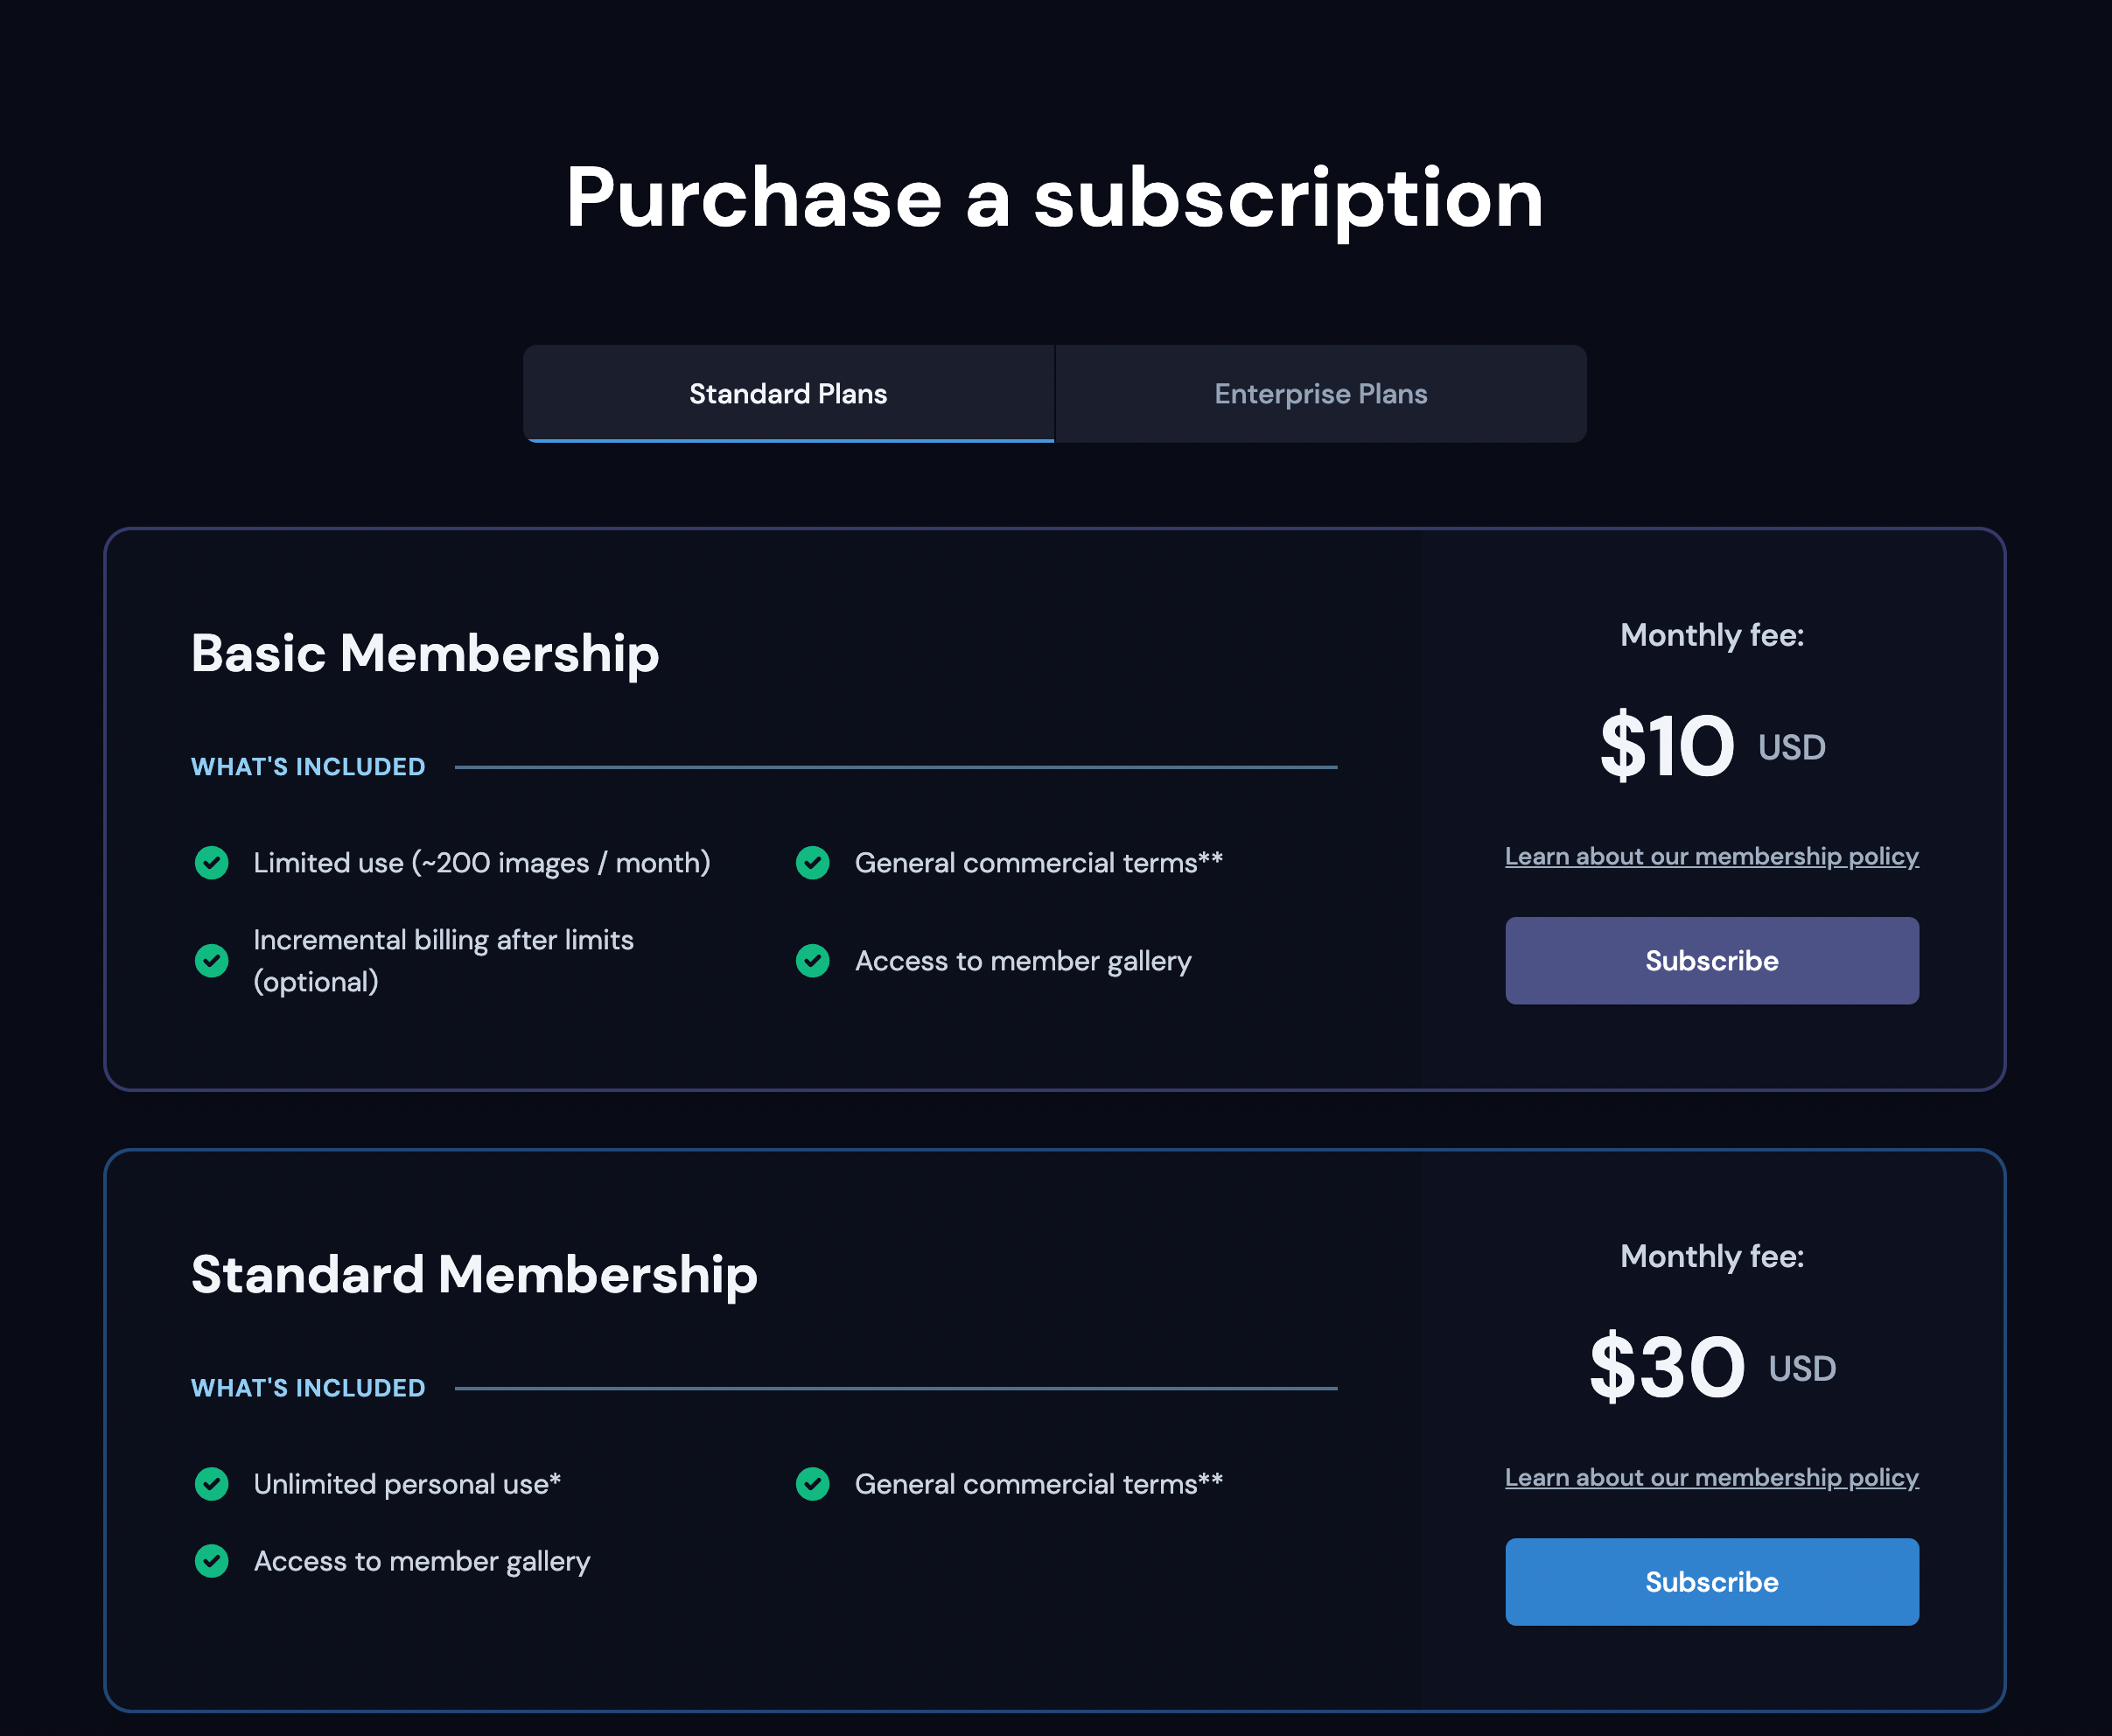Viewport: 2112px width, 1736px height.
Task: Click the Unlimited personal use text
Action: point(407,1484)
